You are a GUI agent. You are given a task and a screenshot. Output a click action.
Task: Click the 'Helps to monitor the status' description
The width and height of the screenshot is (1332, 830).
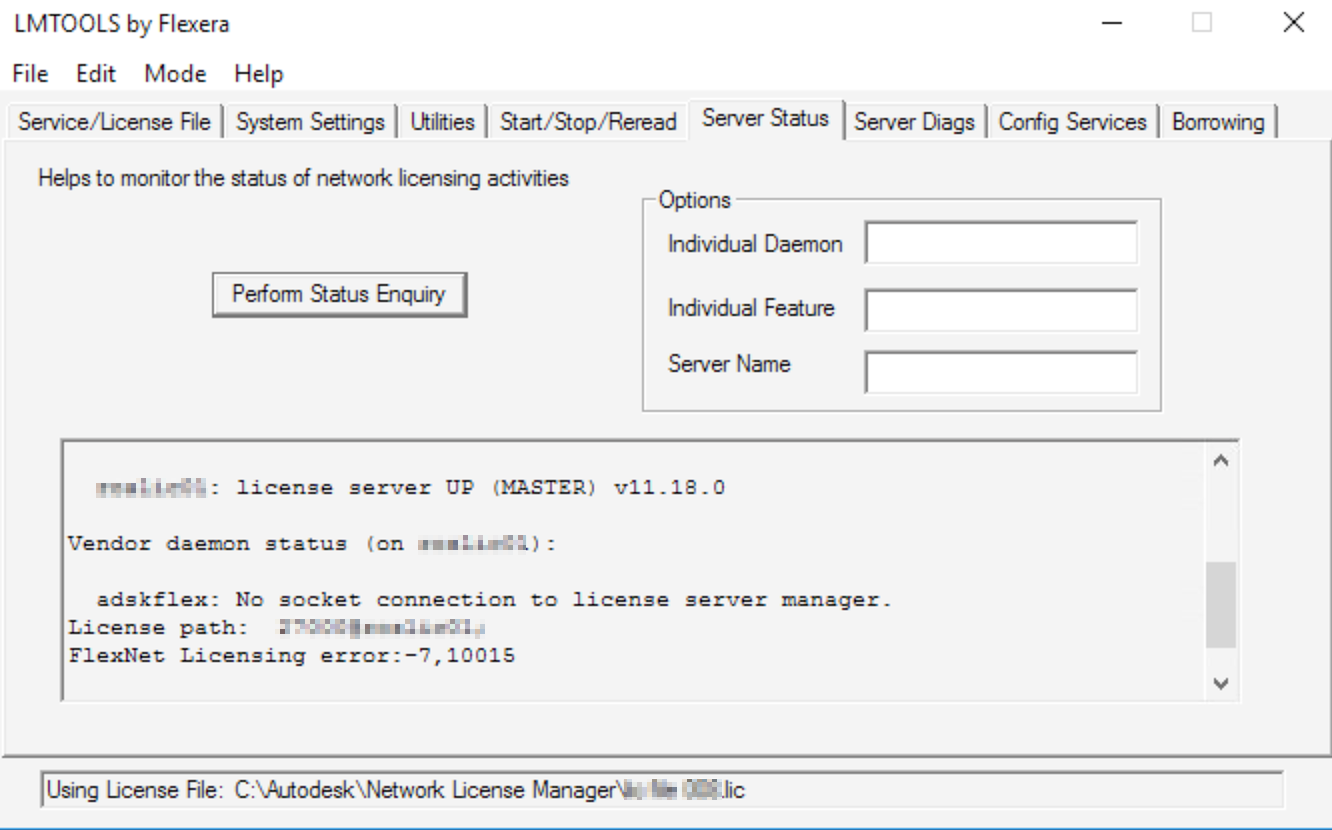[304, 179]
